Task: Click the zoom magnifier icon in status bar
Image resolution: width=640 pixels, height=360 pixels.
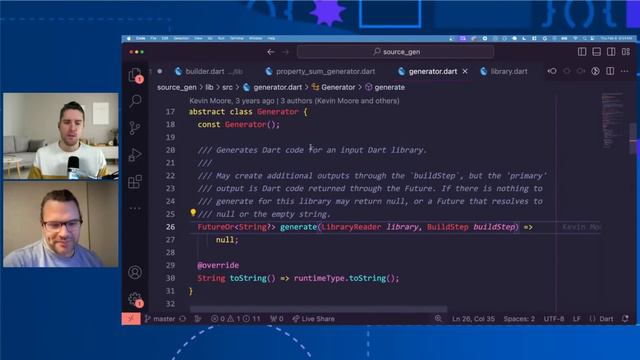Action: tap(438, 319)
